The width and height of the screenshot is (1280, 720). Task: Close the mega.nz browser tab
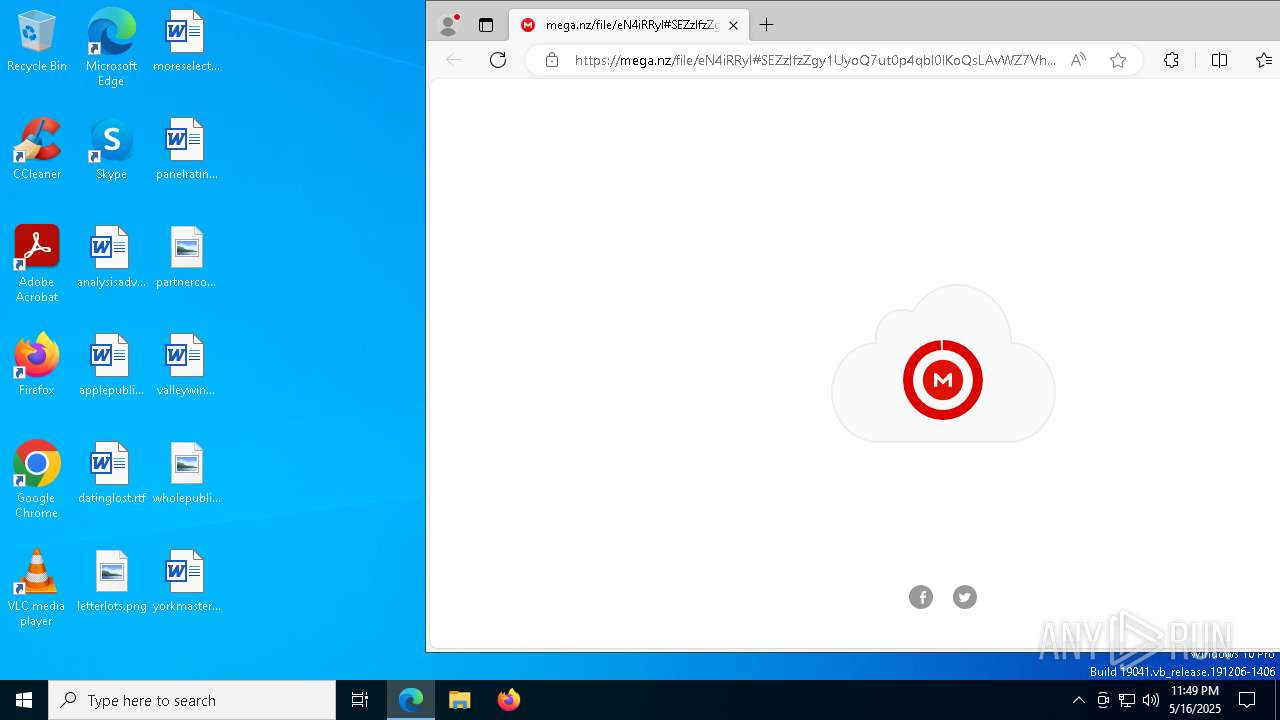(x=733, y=25)
